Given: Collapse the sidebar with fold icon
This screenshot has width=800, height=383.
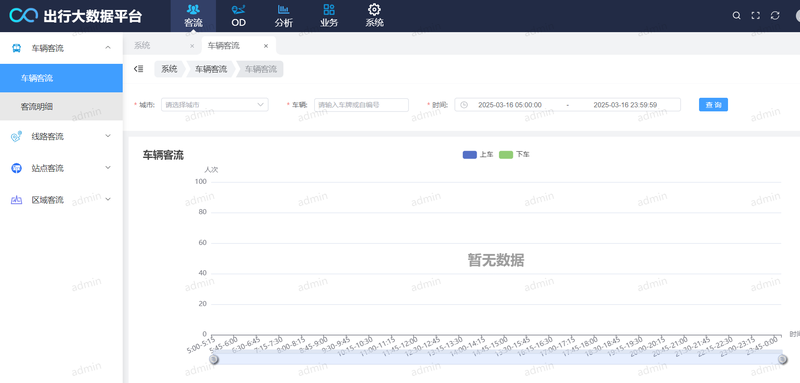Looking at the screenshot, I should tap(138, 69).
